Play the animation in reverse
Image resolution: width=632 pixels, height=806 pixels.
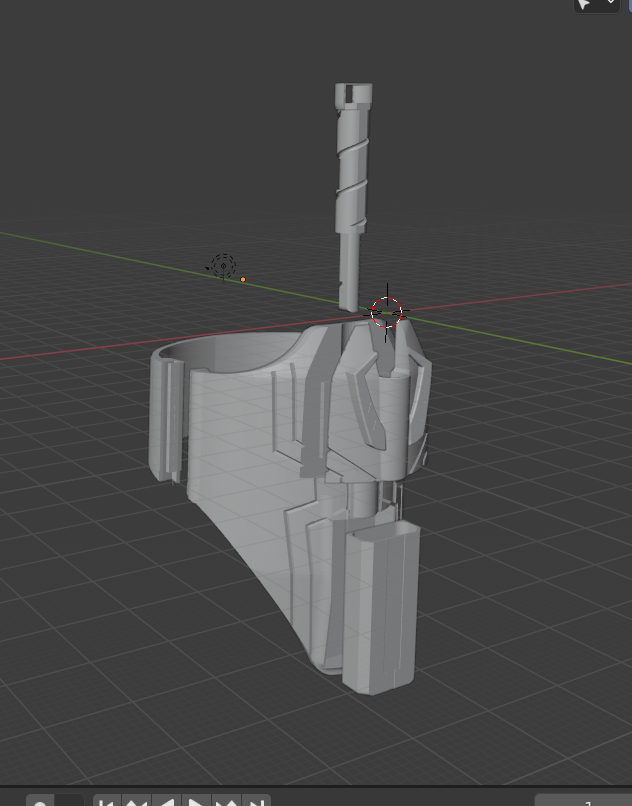167,802
